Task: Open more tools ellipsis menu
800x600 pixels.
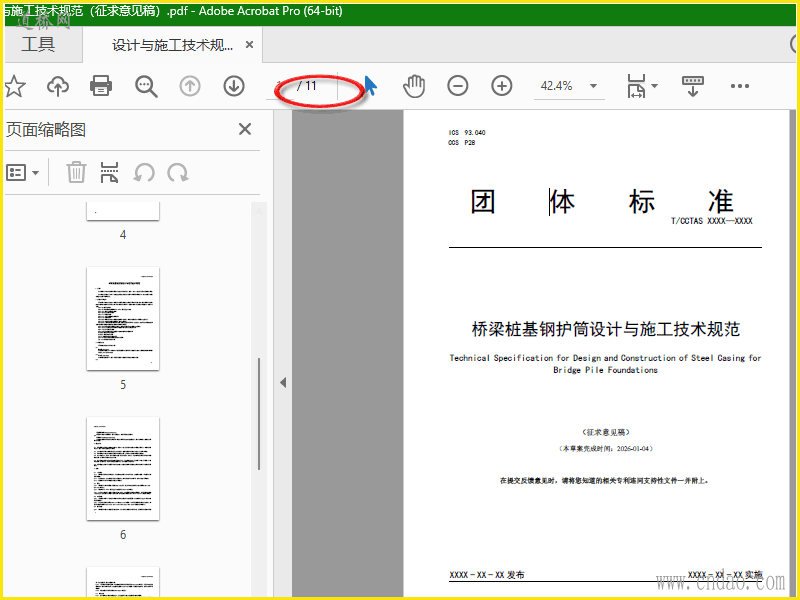Action: pos(740,86)
